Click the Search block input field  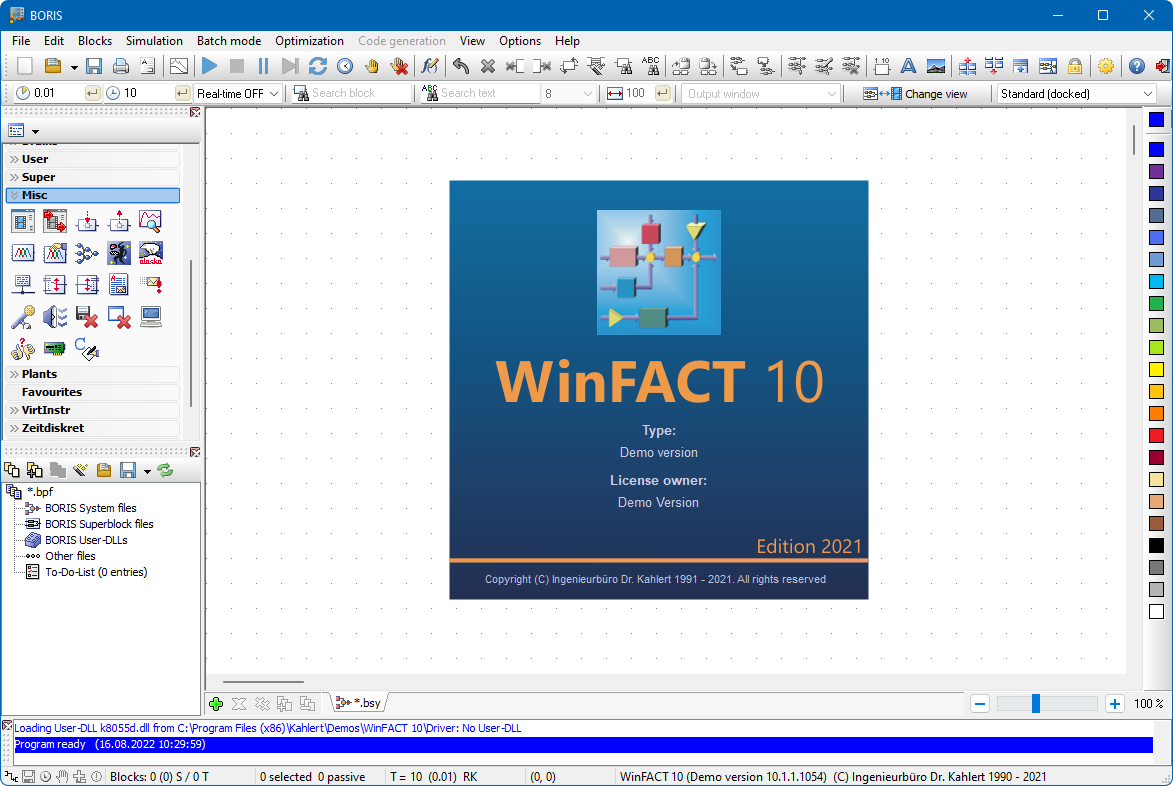tap(361, 93)
